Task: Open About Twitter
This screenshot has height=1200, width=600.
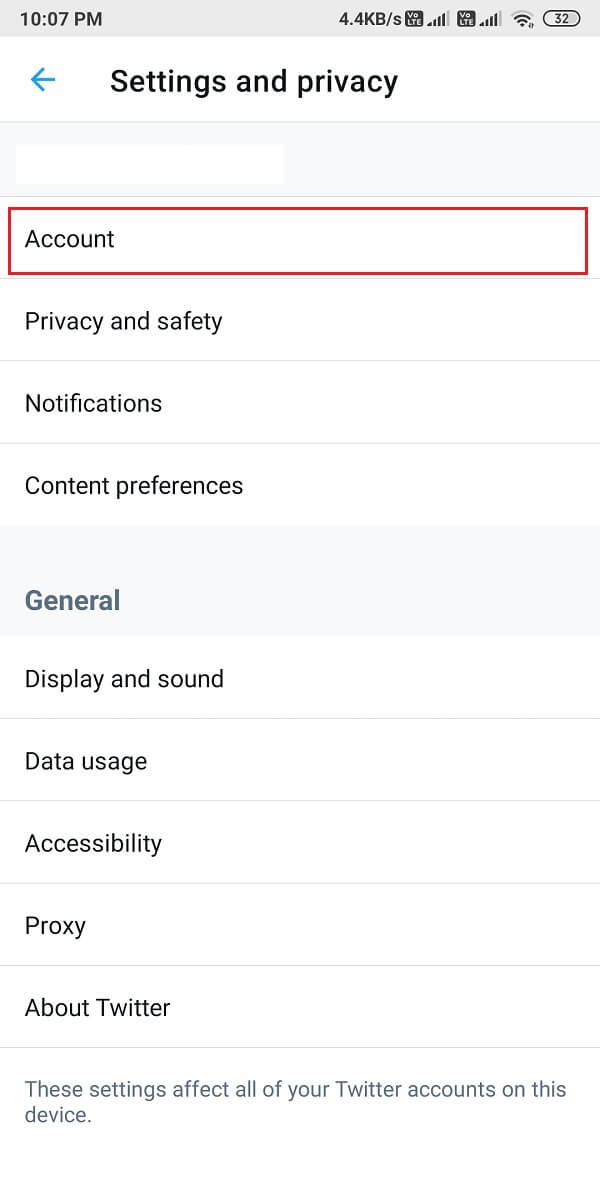Action: (x=300, y=1007)
